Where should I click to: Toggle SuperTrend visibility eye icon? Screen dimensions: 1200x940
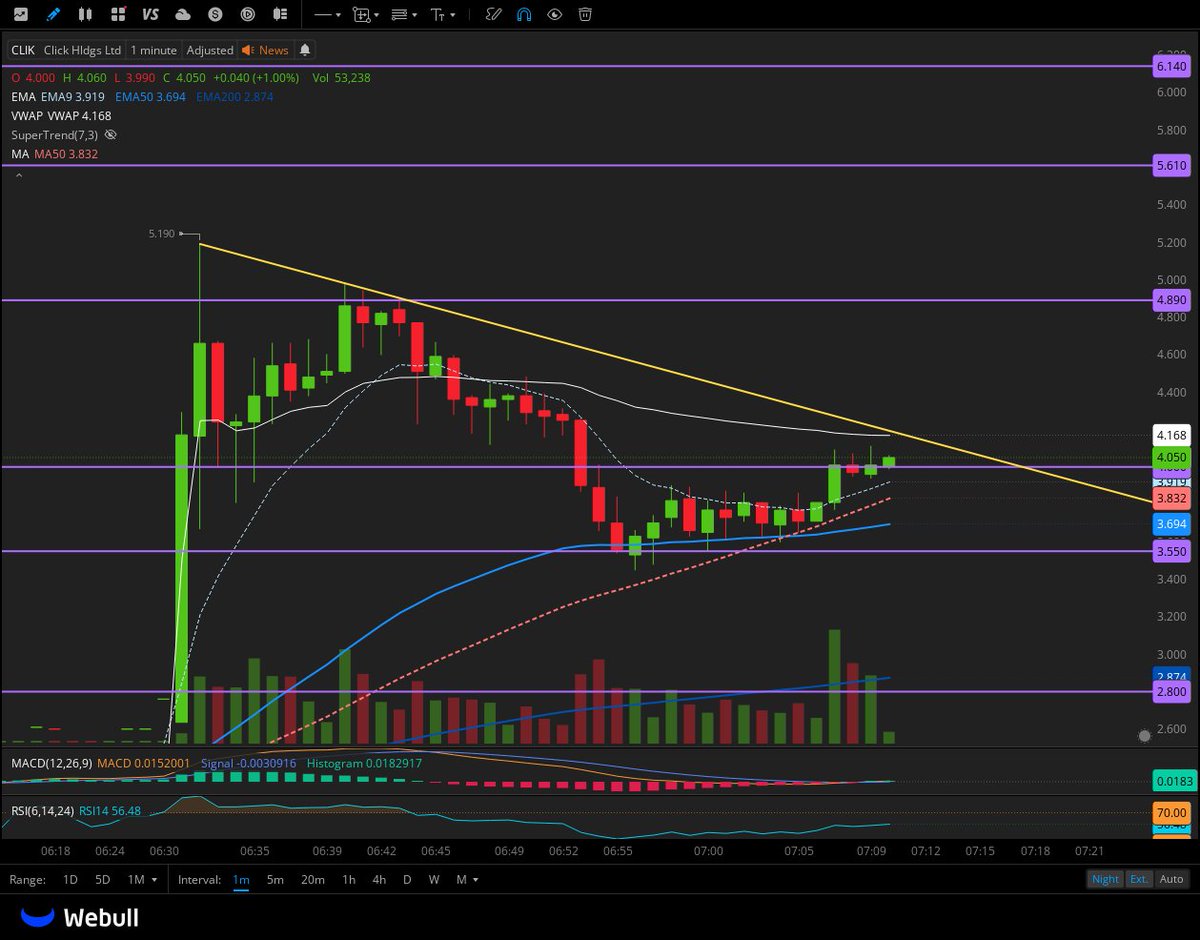click(x=110, y=134)
